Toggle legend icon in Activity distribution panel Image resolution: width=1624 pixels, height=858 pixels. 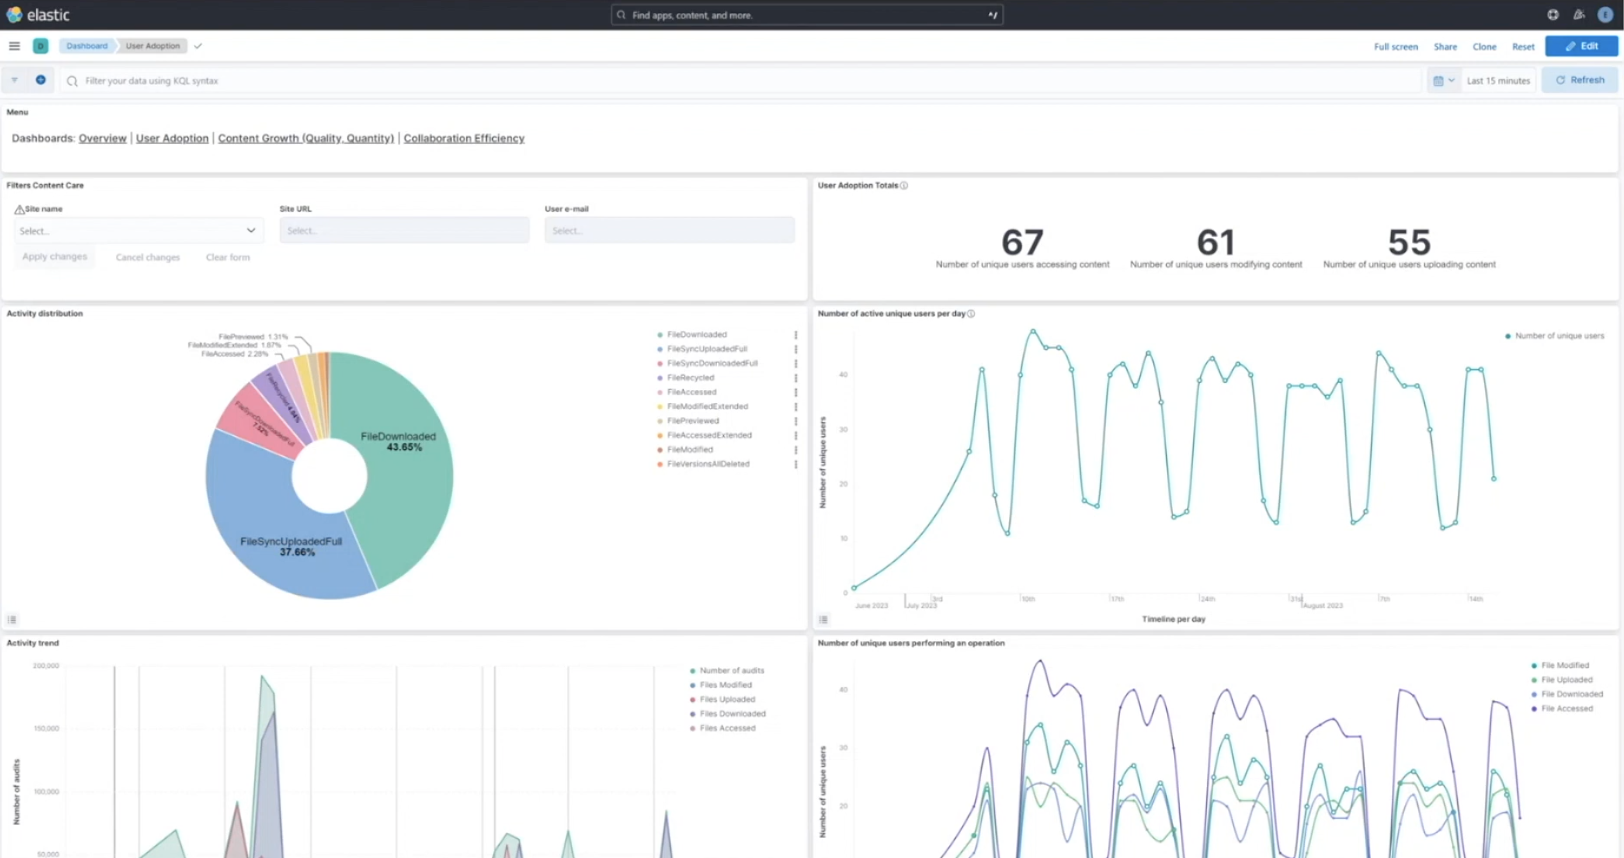click(x=12, y=620)
